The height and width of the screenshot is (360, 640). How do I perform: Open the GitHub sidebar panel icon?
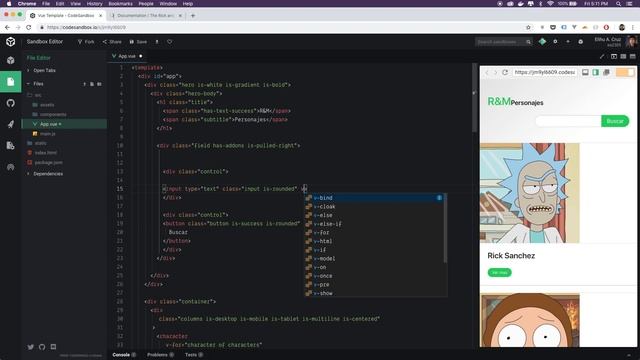[x=11, y=103]
